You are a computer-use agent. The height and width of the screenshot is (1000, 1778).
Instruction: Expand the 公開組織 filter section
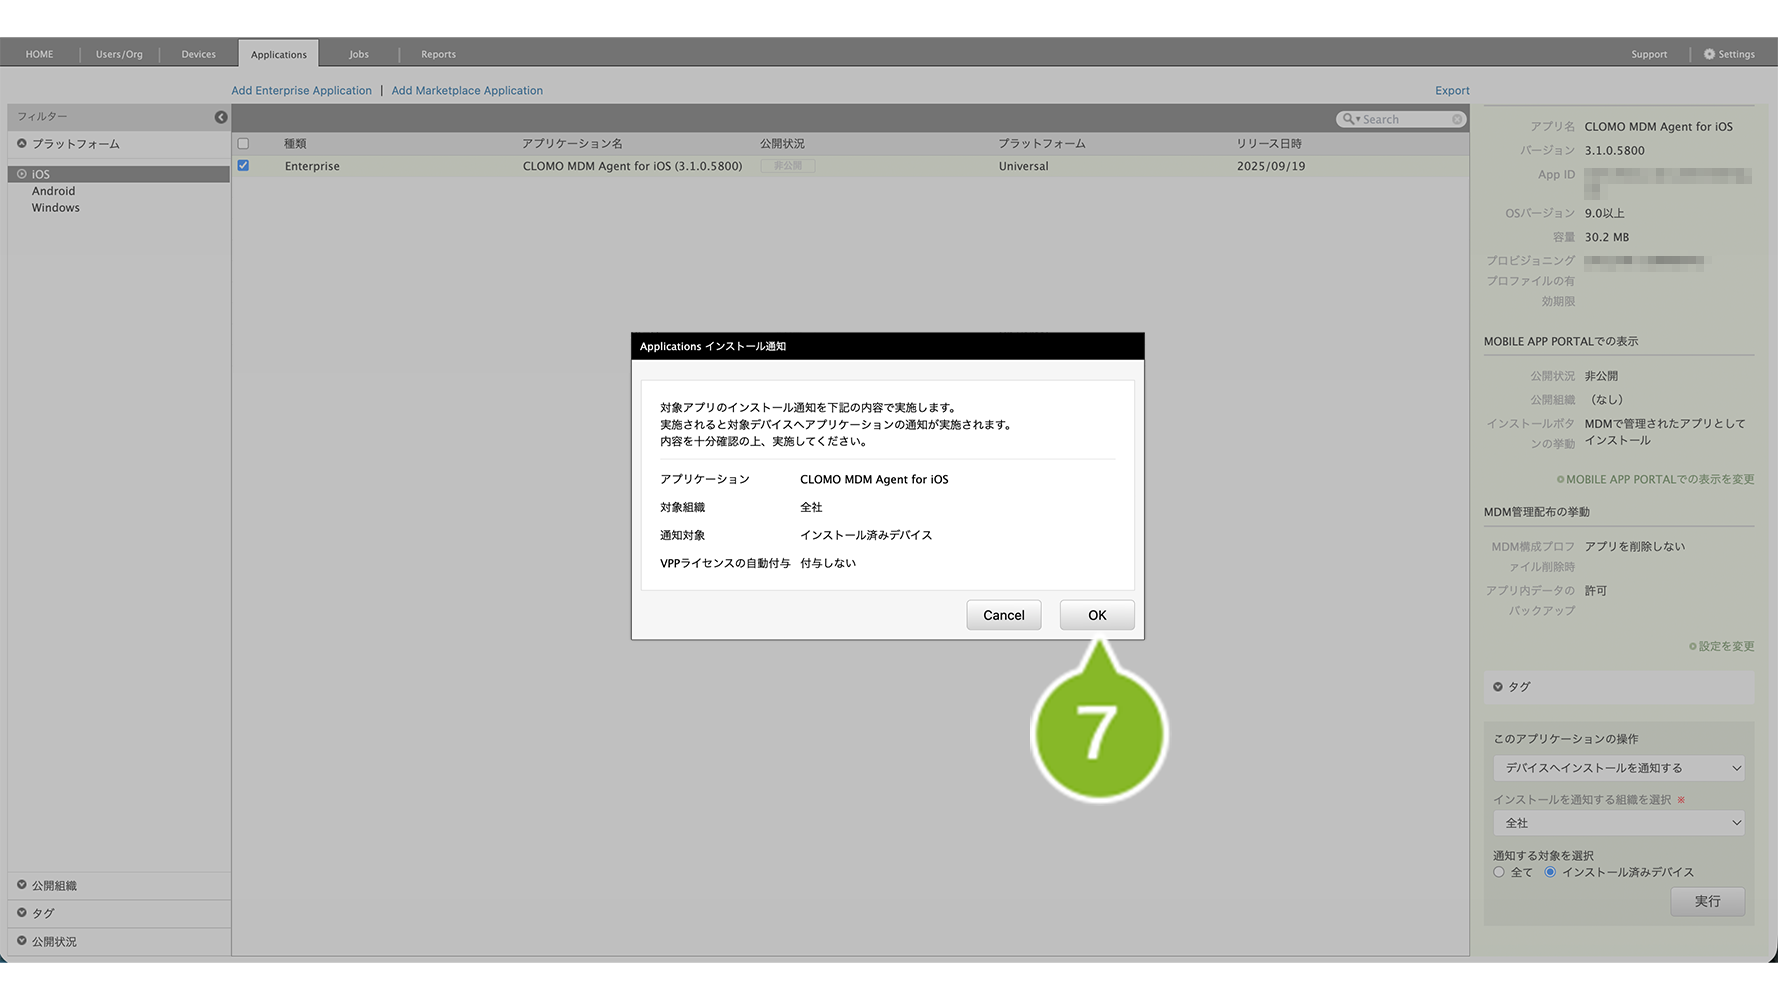(x=22, y=885)
